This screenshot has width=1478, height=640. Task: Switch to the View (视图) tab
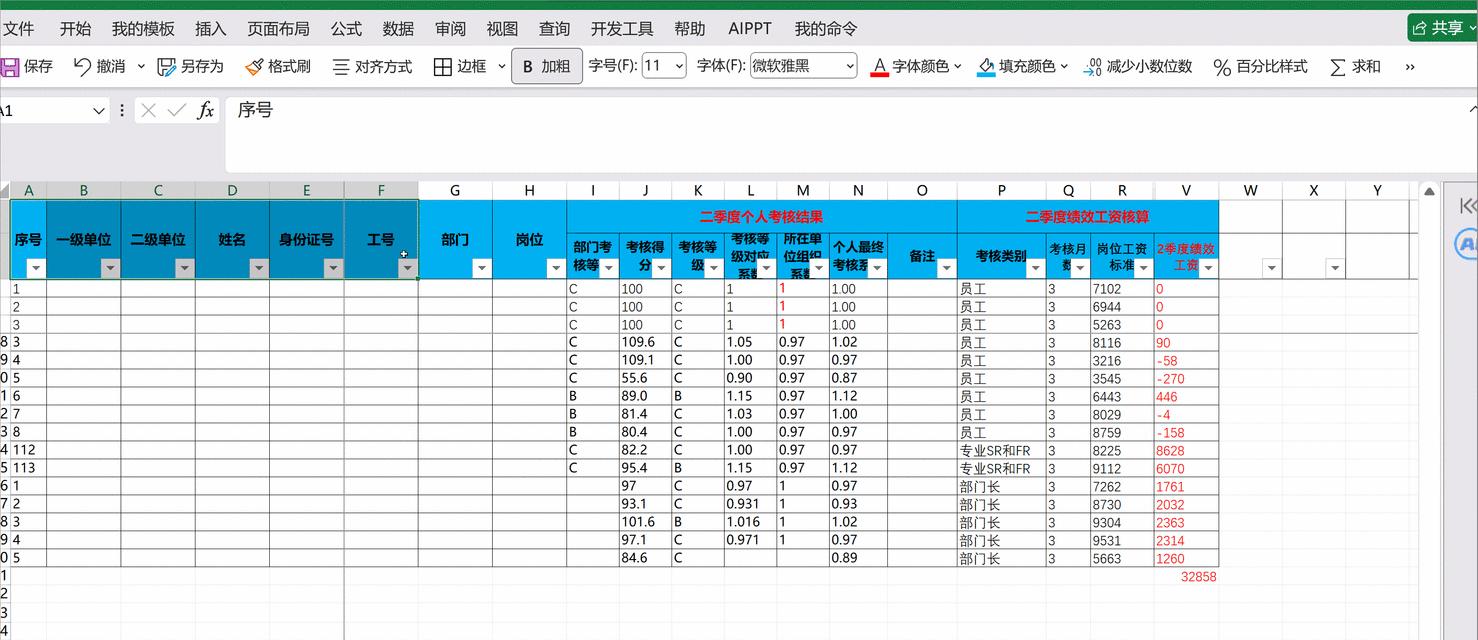click(x=502, y=29)
